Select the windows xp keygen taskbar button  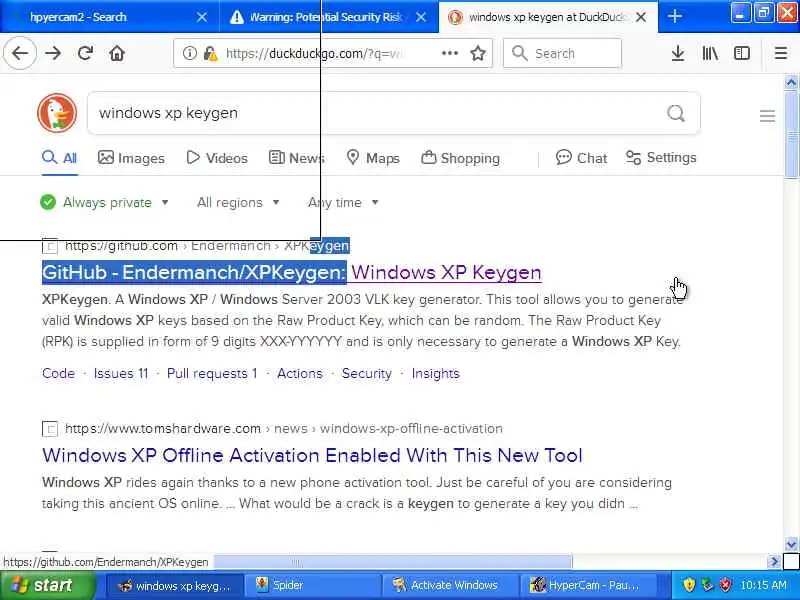click(174, 585)
